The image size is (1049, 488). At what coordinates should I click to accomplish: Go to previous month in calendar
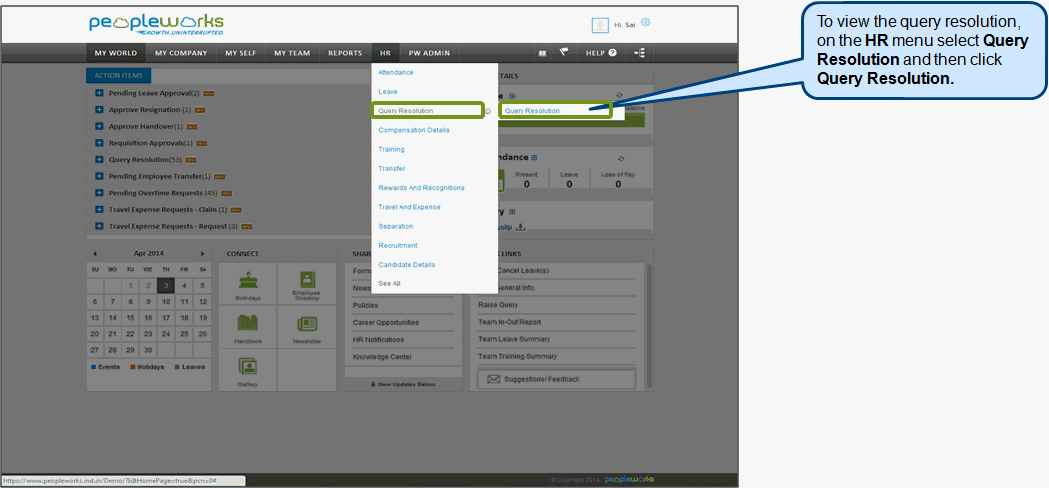click(x=94, y=254)
